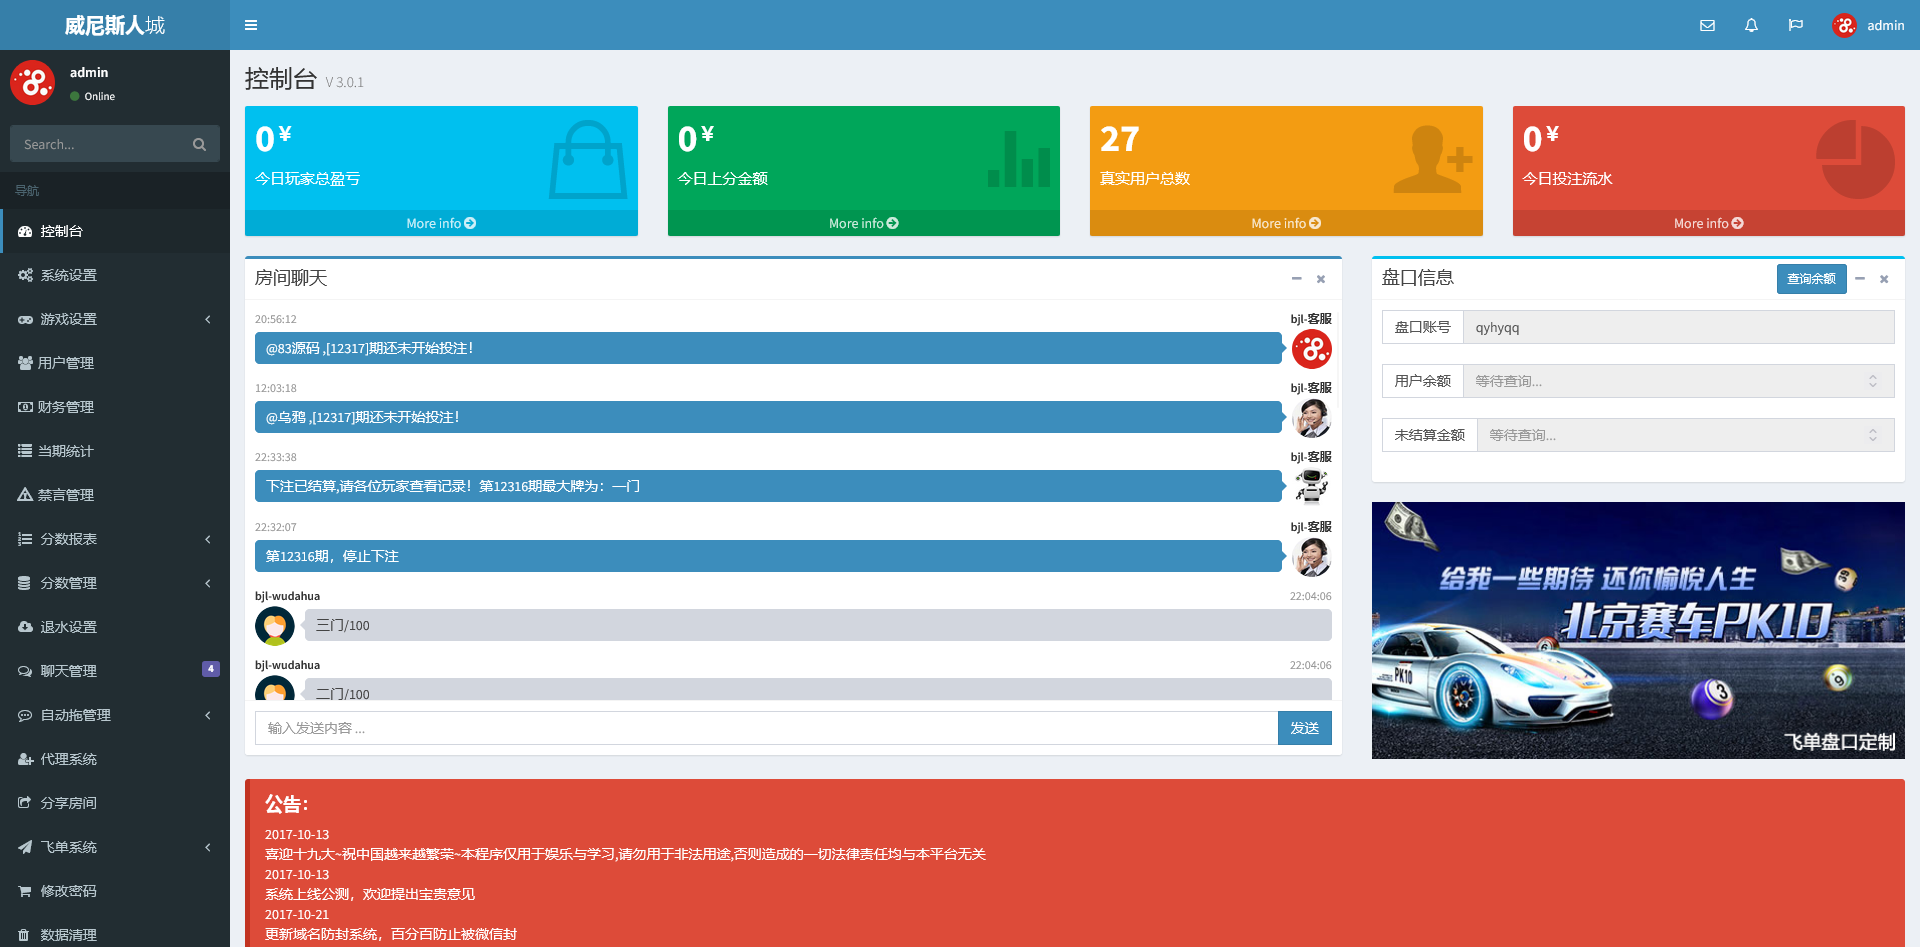Click the add-user icon on orange card

click(1433, 159)
